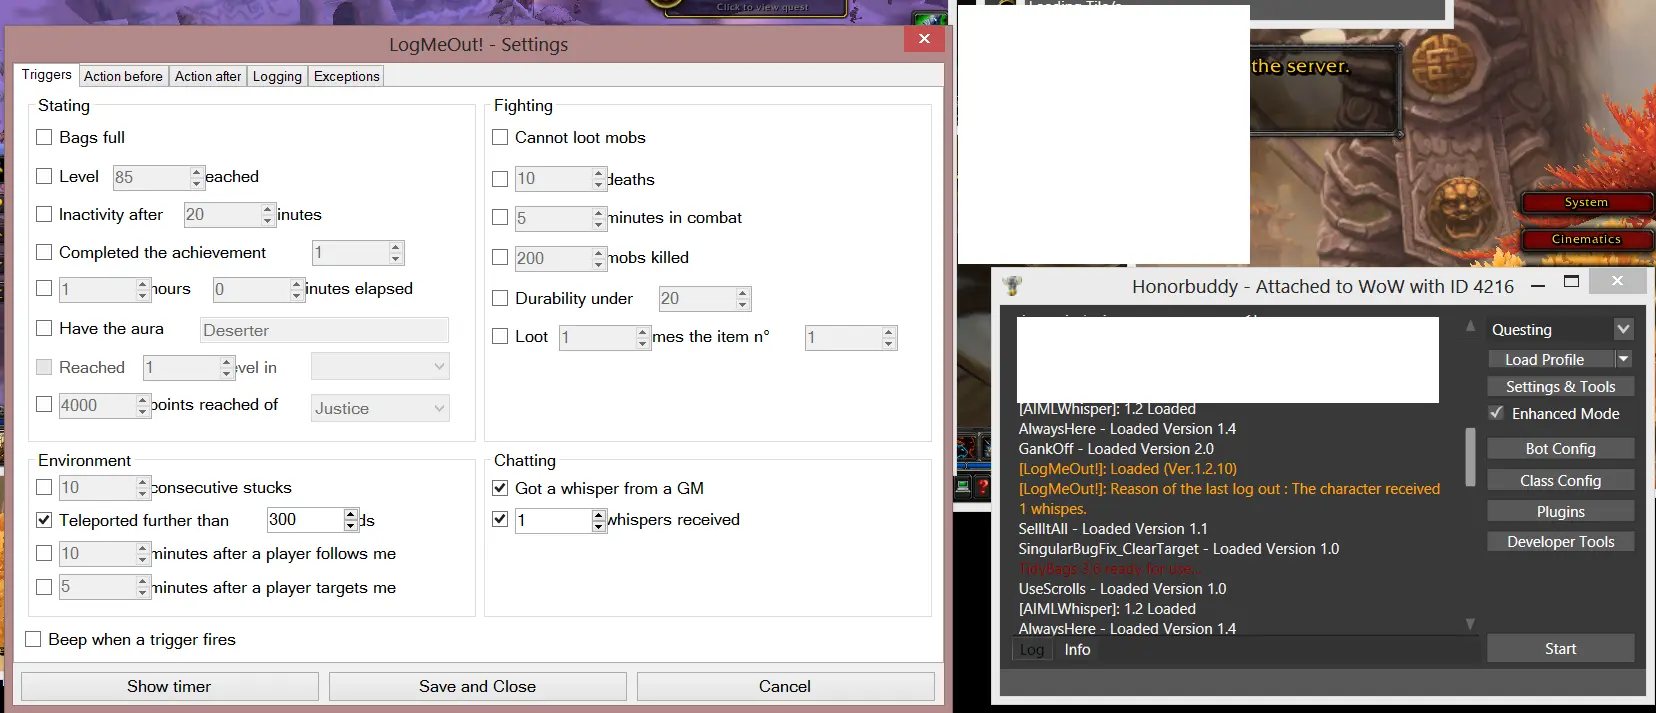
Task: Switch to the Info tab in Honorbuddy
Action: (x=1077, y=650)
